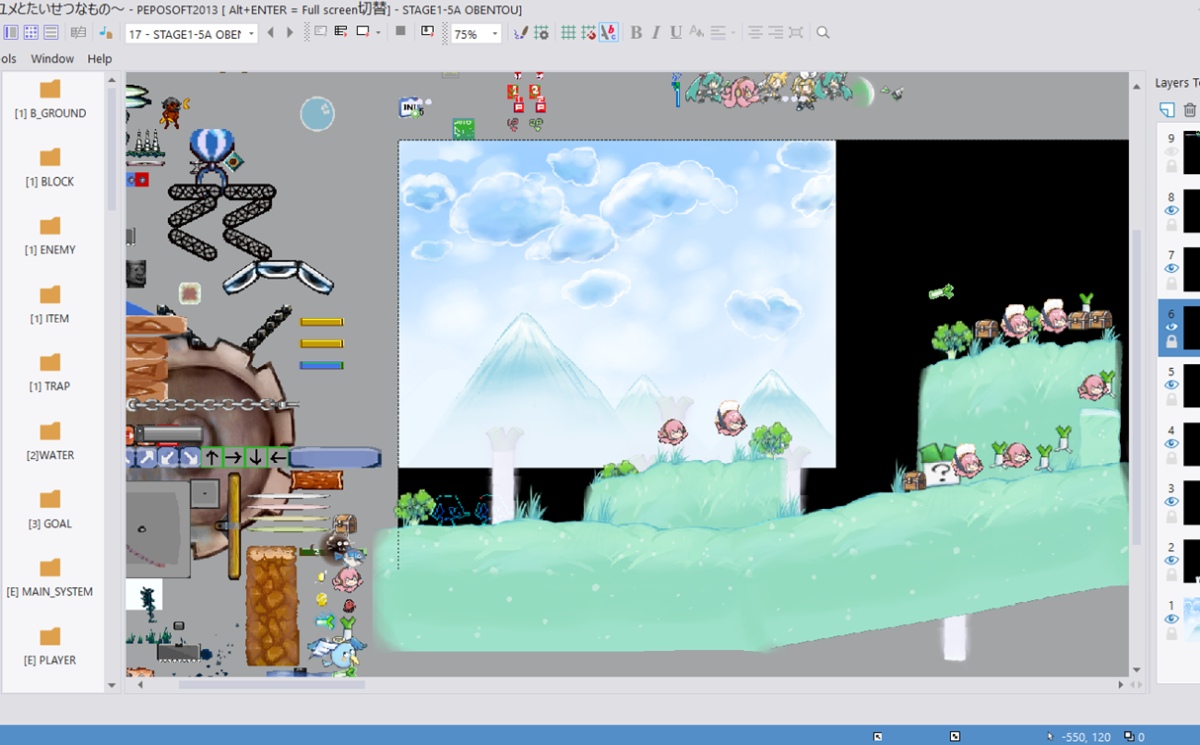Click the magnifying glass zoom icon

[x=823, y=33]
